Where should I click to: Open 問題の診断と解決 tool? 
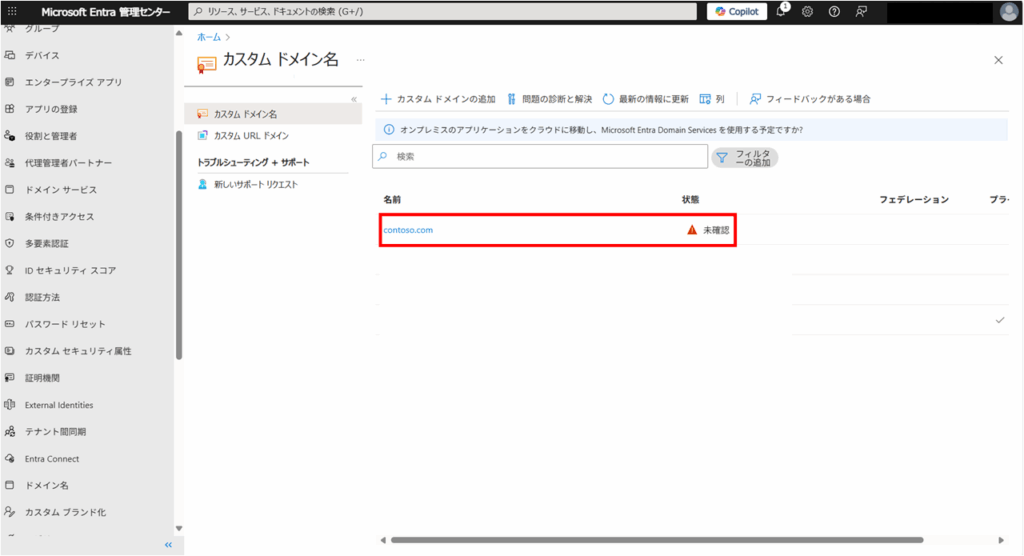pos(550,99)
